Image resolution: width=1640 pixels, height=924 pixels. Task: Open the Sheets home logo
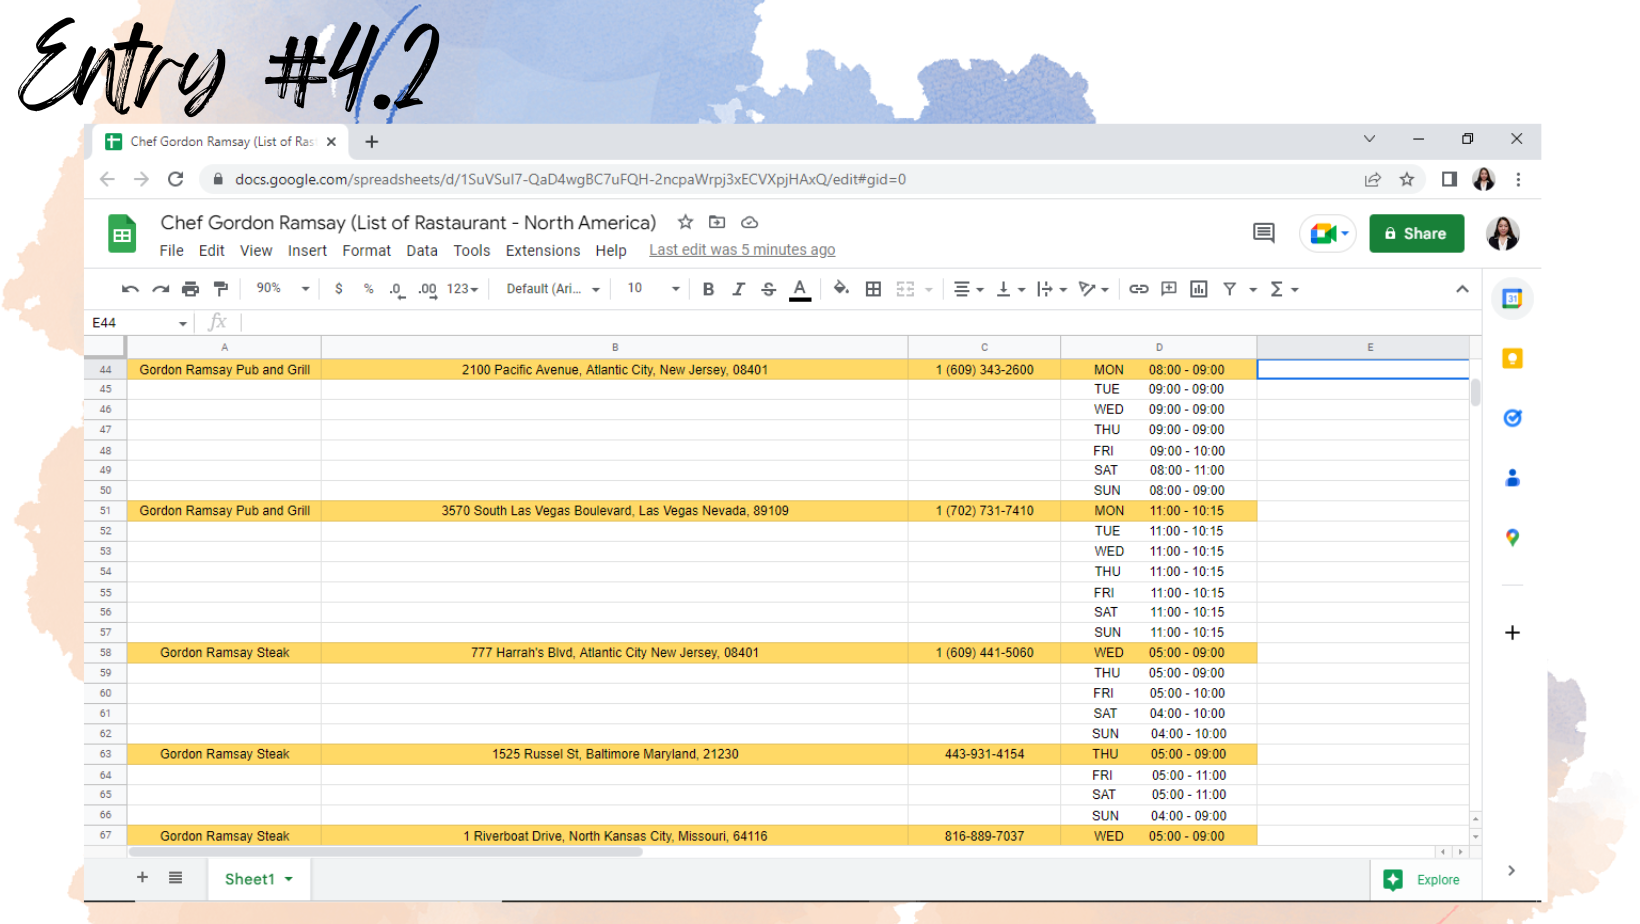(x=122, y=235)
